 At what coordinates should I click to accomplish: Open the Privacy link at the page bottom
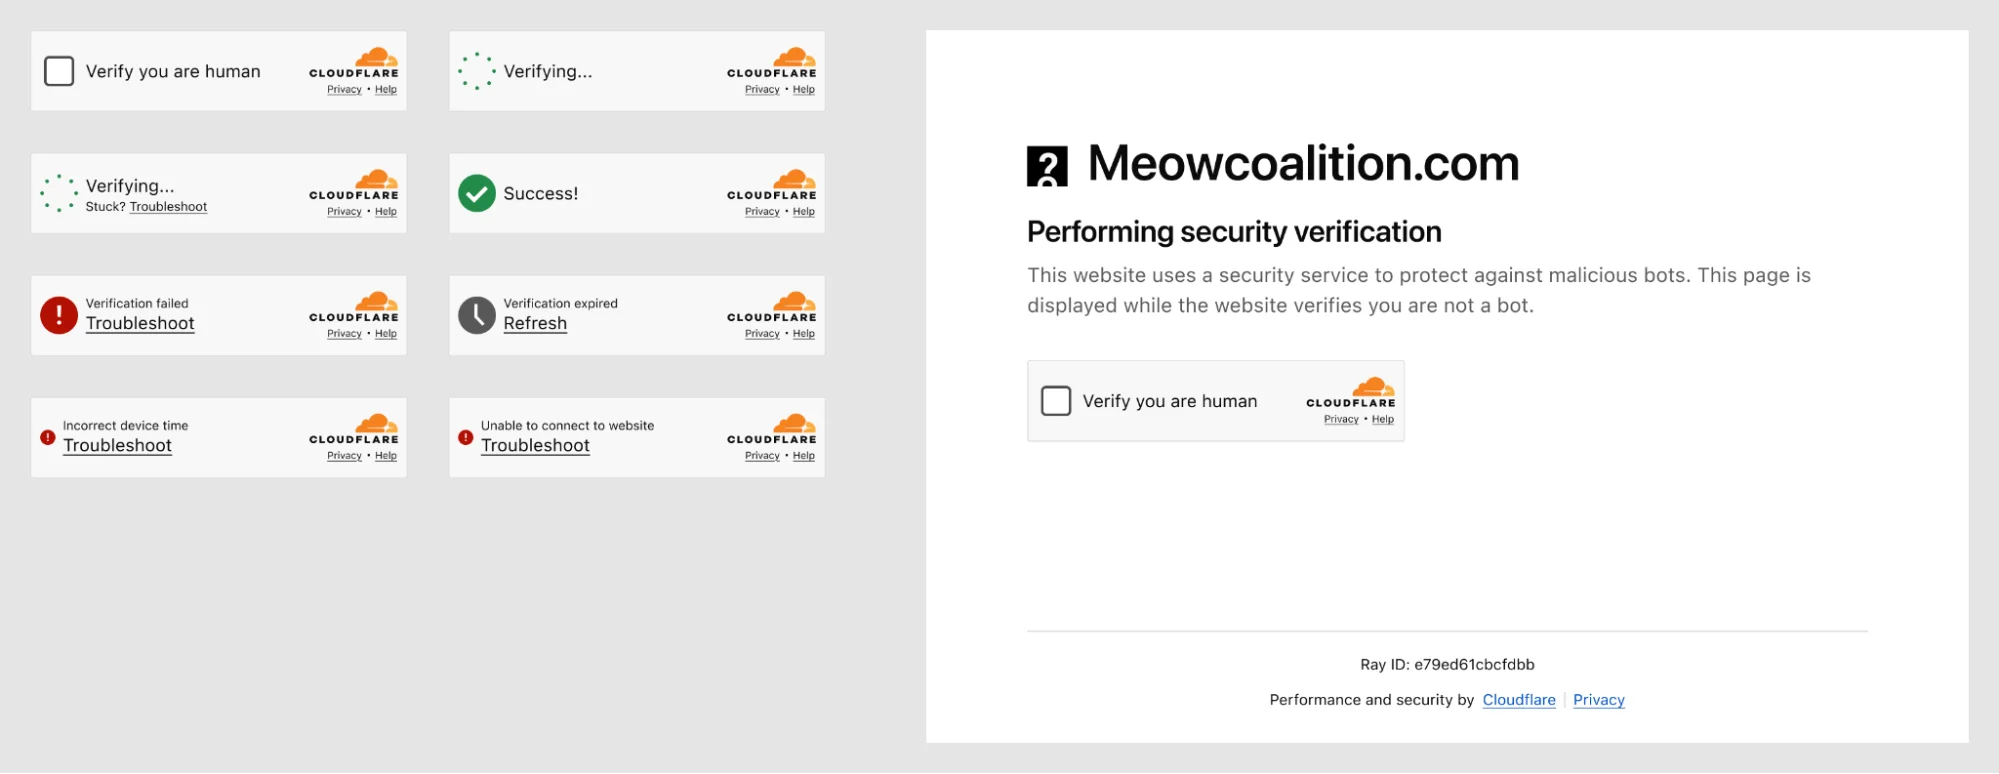(x=1598, y=699)
